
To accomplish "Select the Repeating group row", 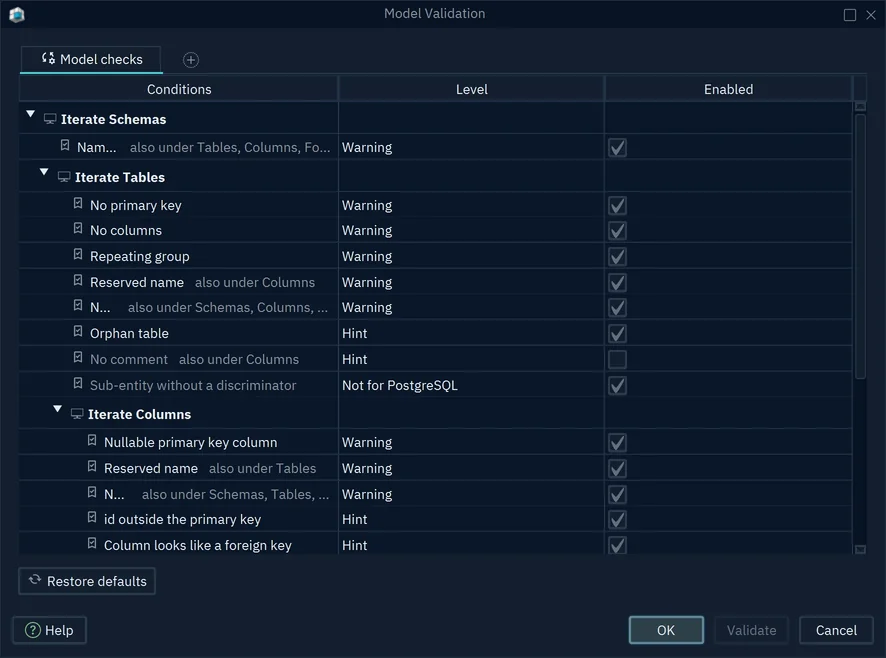I will pos(435,257).
